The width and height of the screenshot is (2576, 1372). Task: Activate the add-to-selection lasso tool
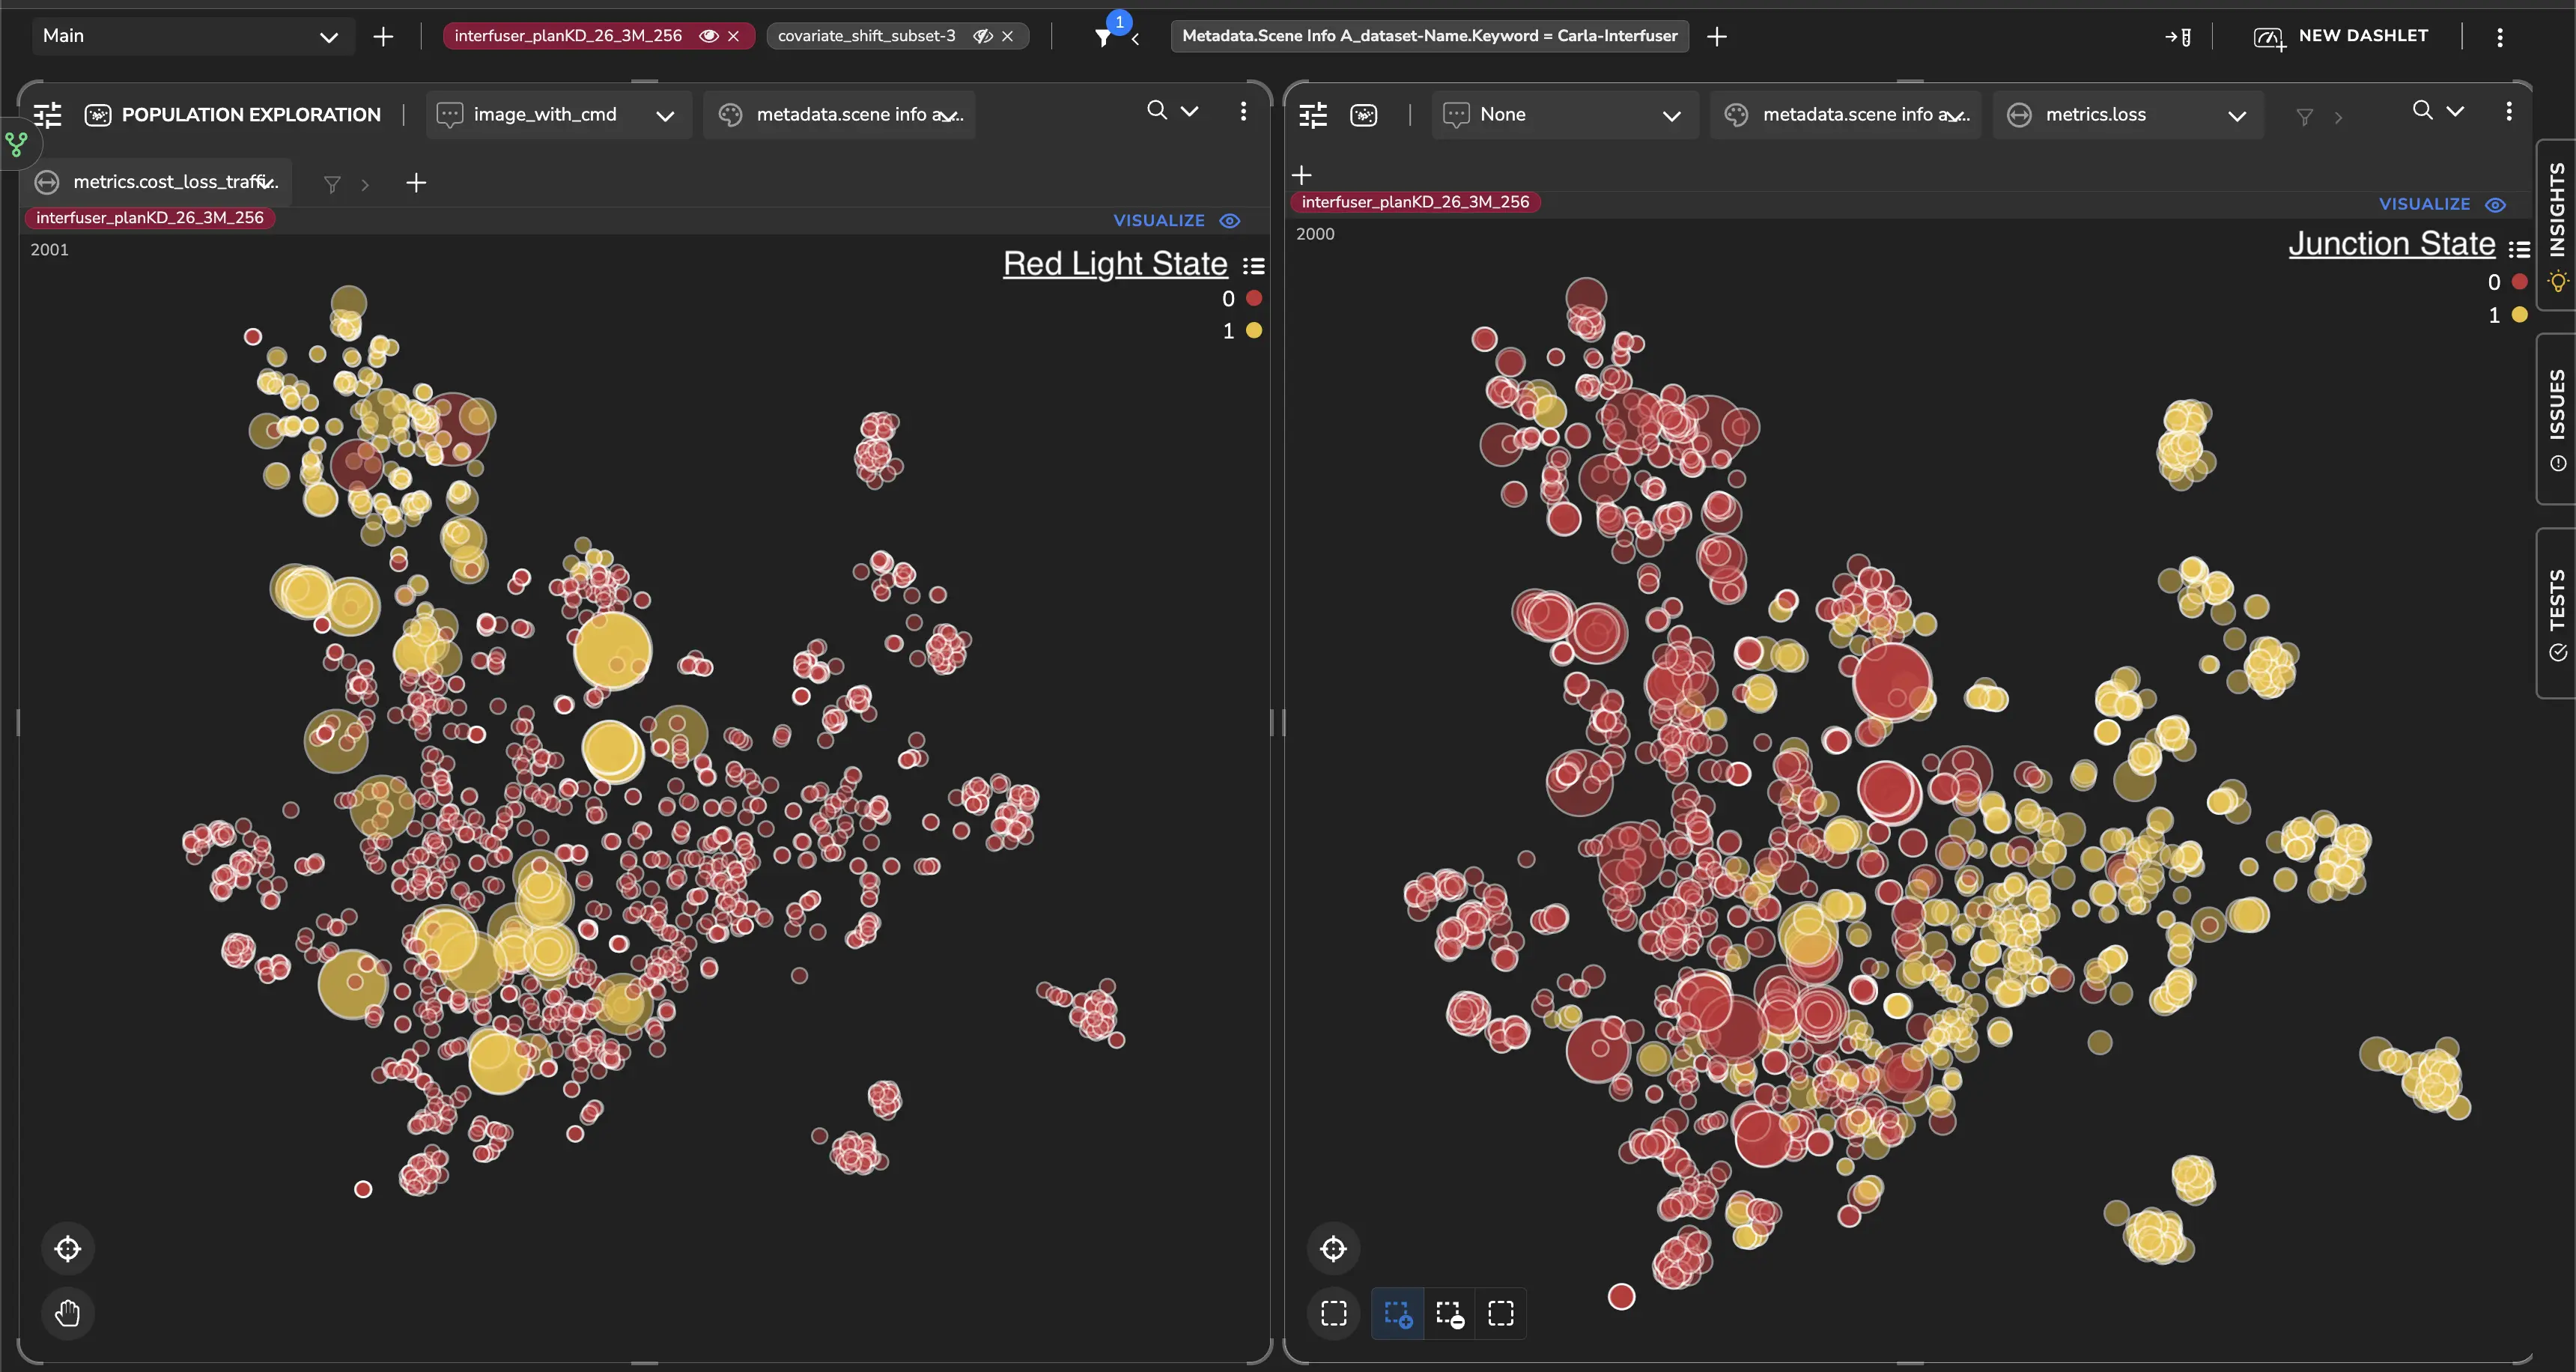point(1397,1313)
